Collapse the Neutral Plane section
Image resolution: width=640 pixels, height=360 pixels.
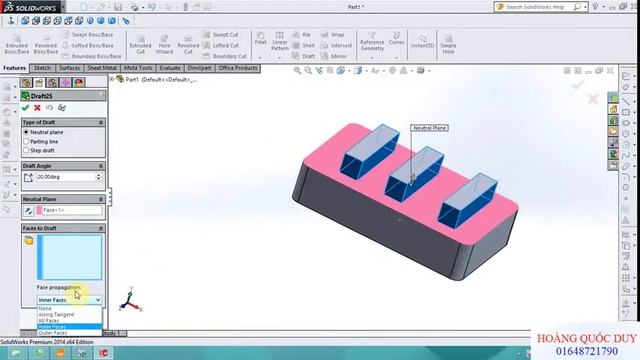(x=101, y=199)
